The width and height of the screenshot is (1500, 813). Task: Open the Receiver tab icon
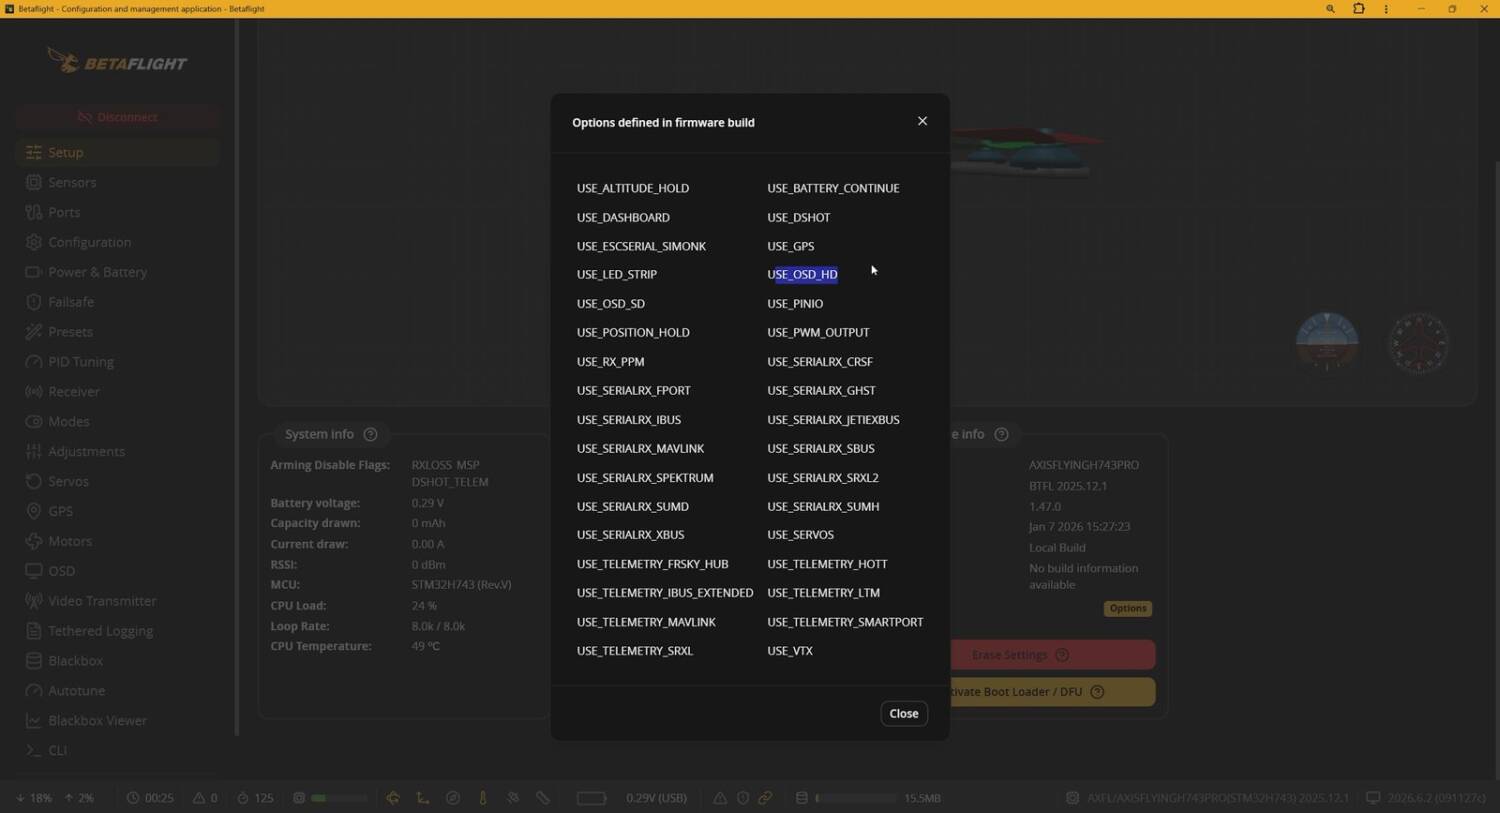pos(34,392)
